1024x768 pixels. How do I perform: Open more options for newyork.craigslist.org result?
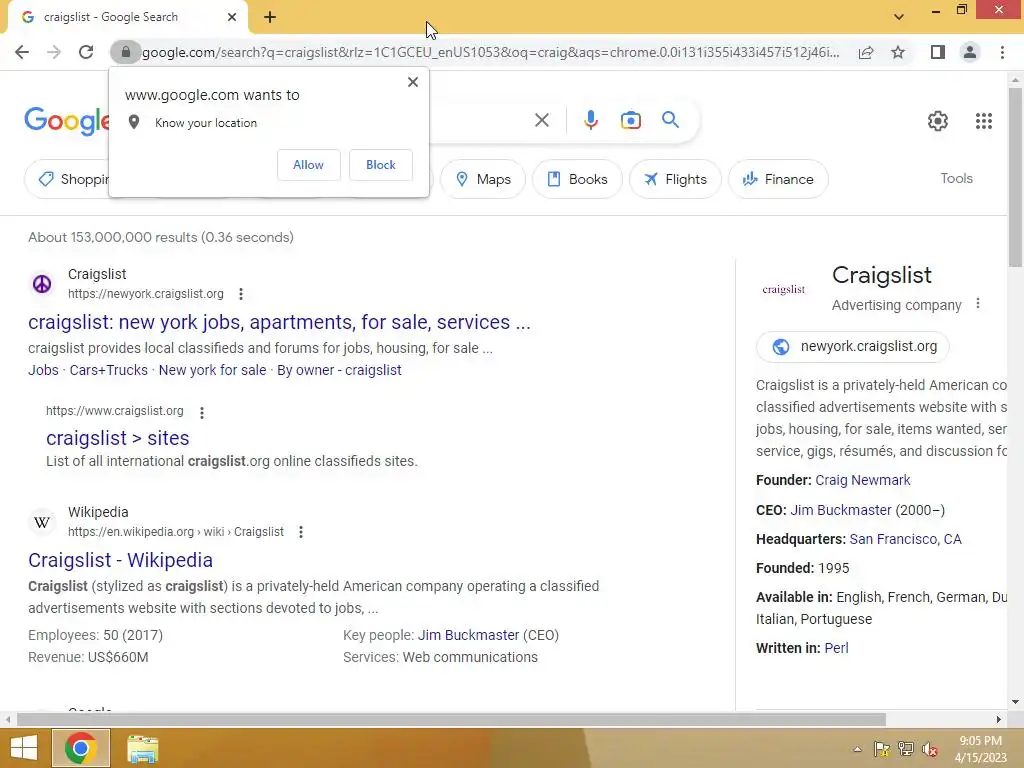click(x=241, y=294)
